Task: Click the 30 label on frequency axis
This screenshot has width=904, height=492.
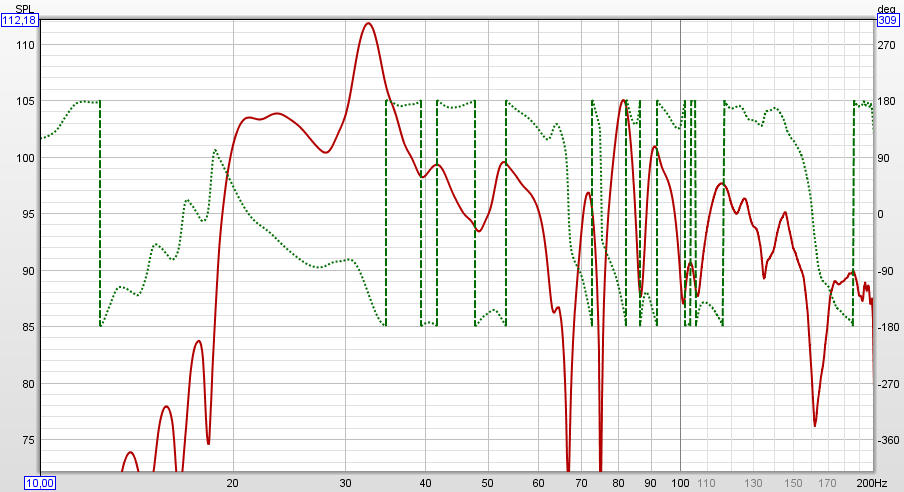Action: pyautogui.click(x=345, y=483)
